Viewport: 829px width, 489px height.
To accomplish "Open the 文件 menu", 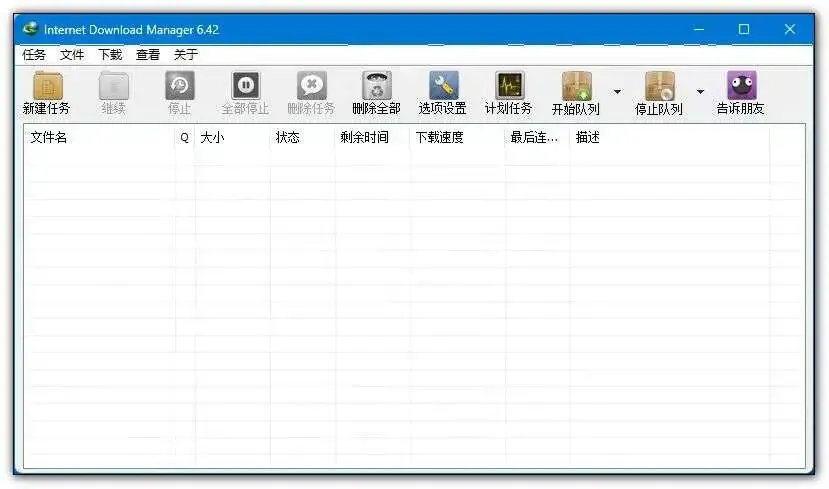I will (x=72, y=54).
